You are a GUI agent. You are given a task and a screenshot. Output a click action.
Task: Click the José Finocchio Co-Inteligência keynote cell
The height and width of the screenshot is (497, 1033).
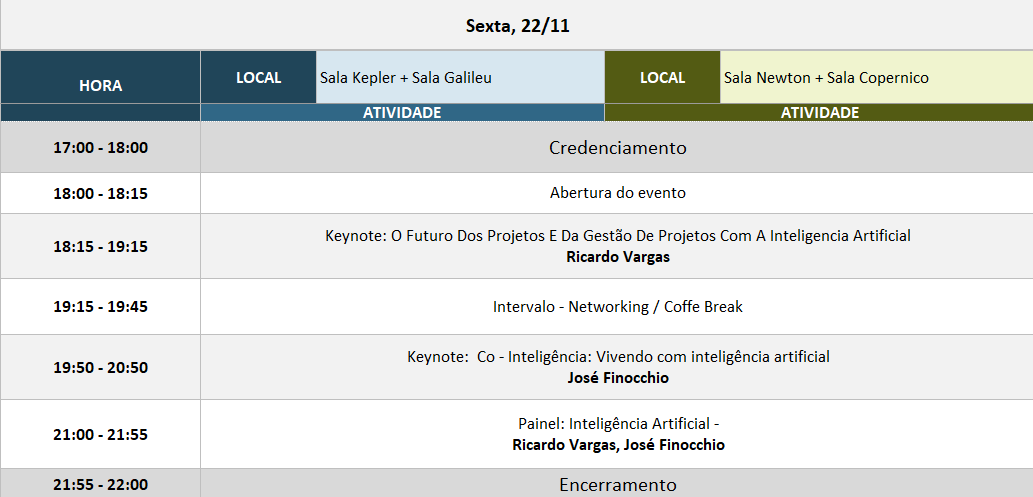point(617,367)
